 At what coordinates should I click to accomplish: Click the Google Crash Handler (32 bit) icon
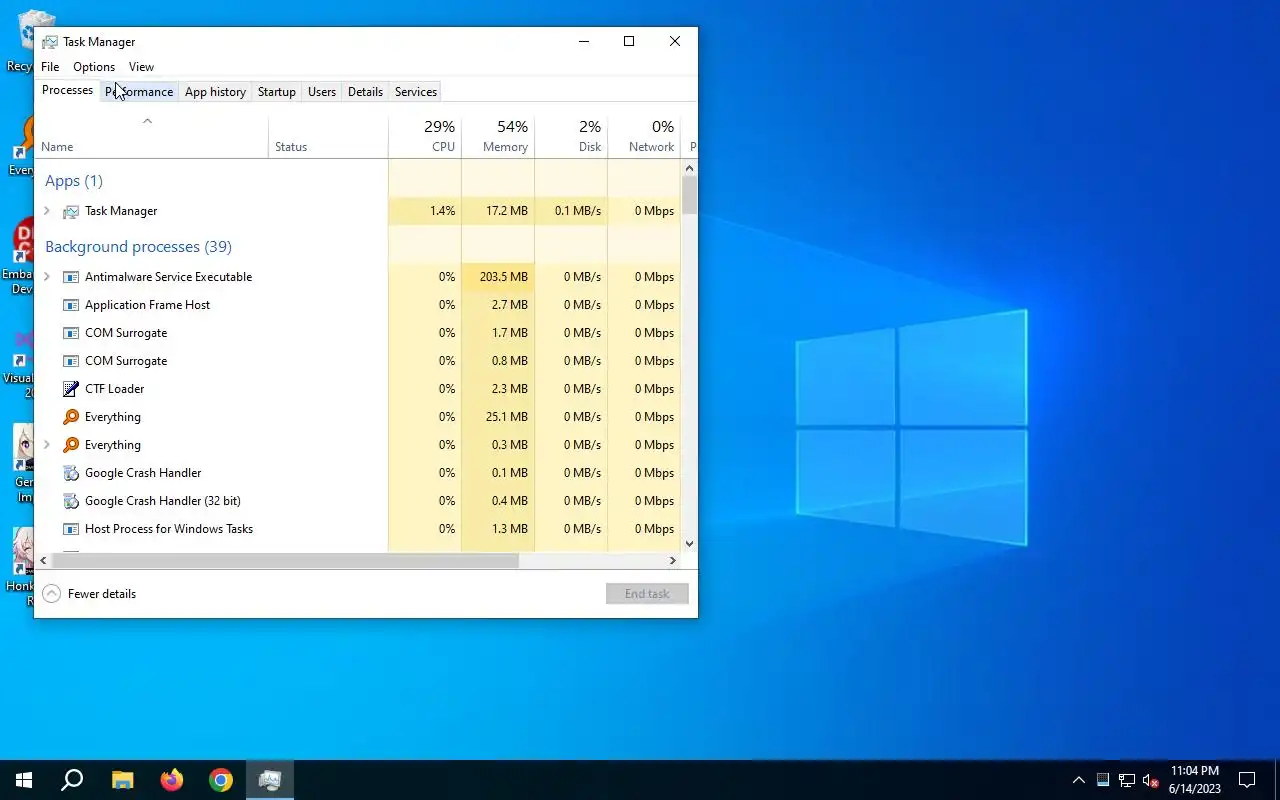click(x=71, y=501)
